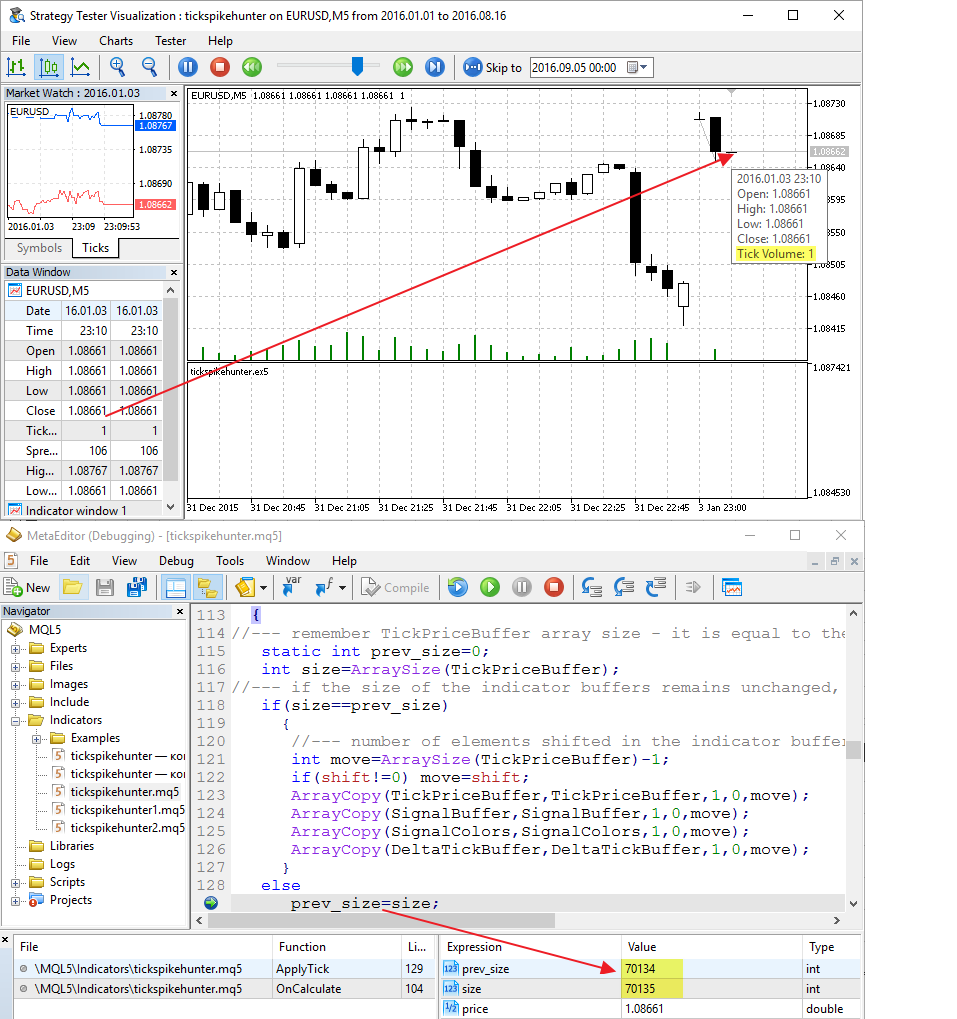Click the Data Window scroll down arrow
The height and width of the screenshot is (1019, 957).
(171, 507)
